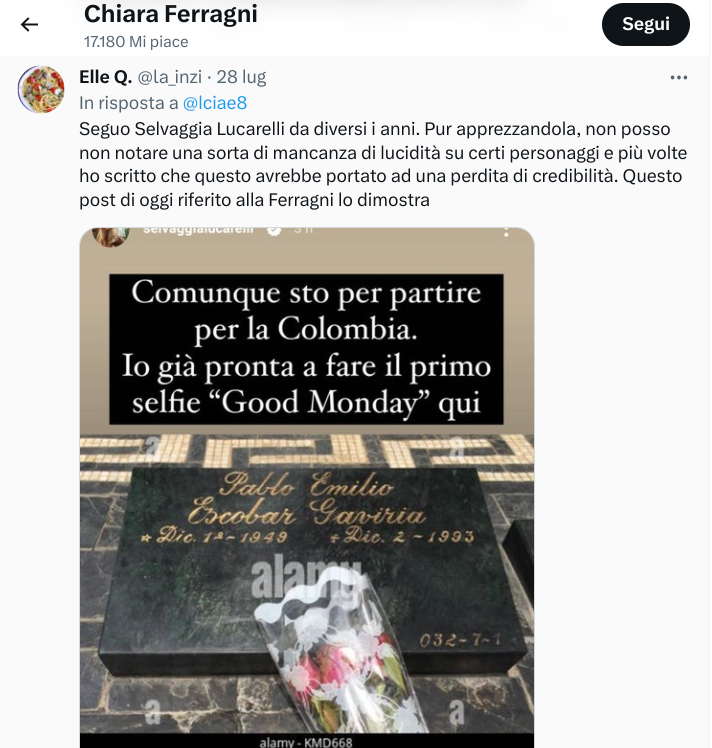Screen dimensions: 712x748
Task: Select the tweet text about Selvaggia Lucarelli
Action: (x=383, y=164)
